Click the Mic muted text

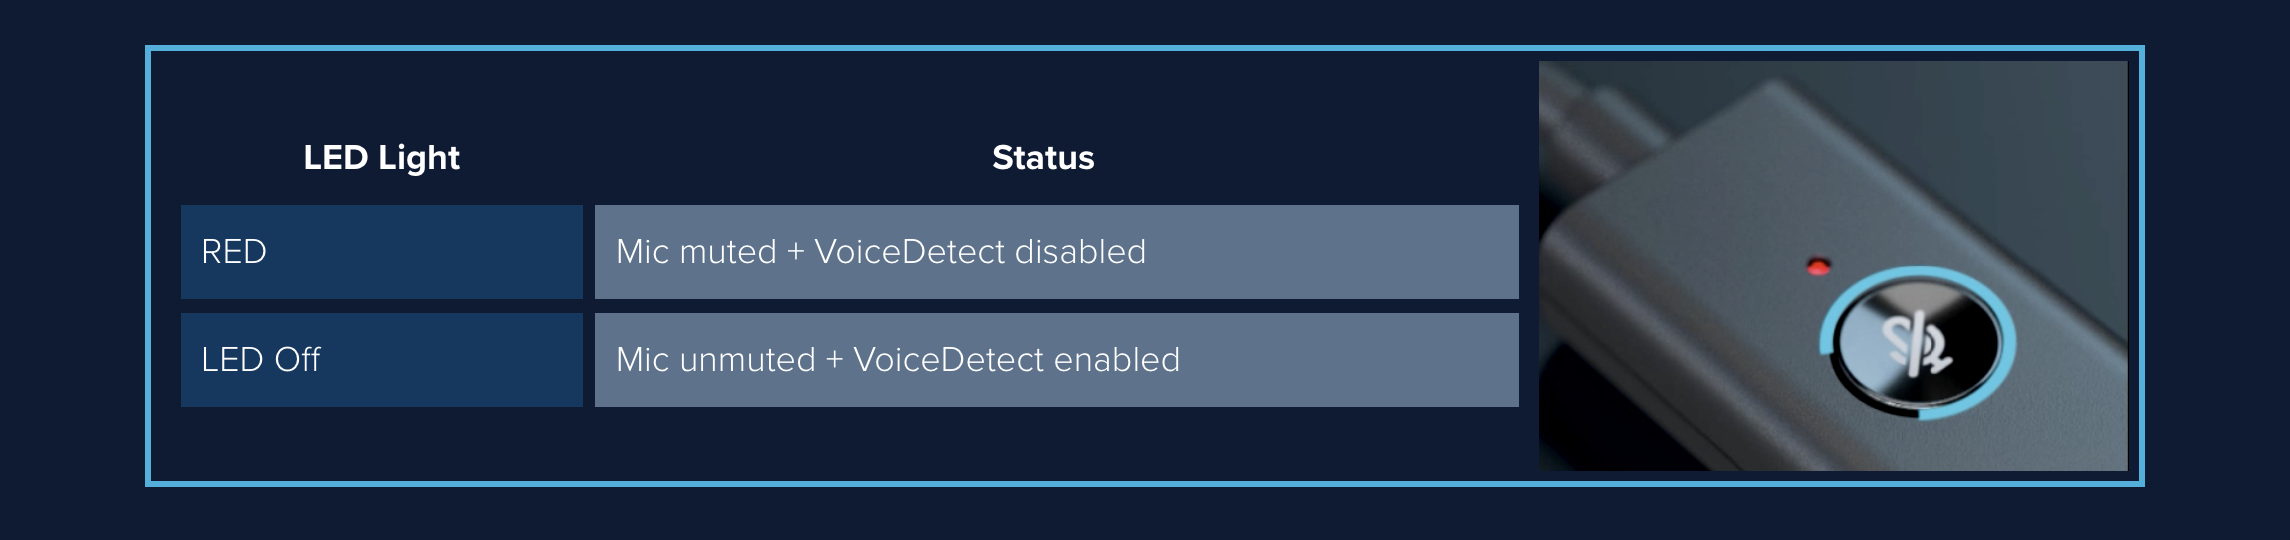696,252
